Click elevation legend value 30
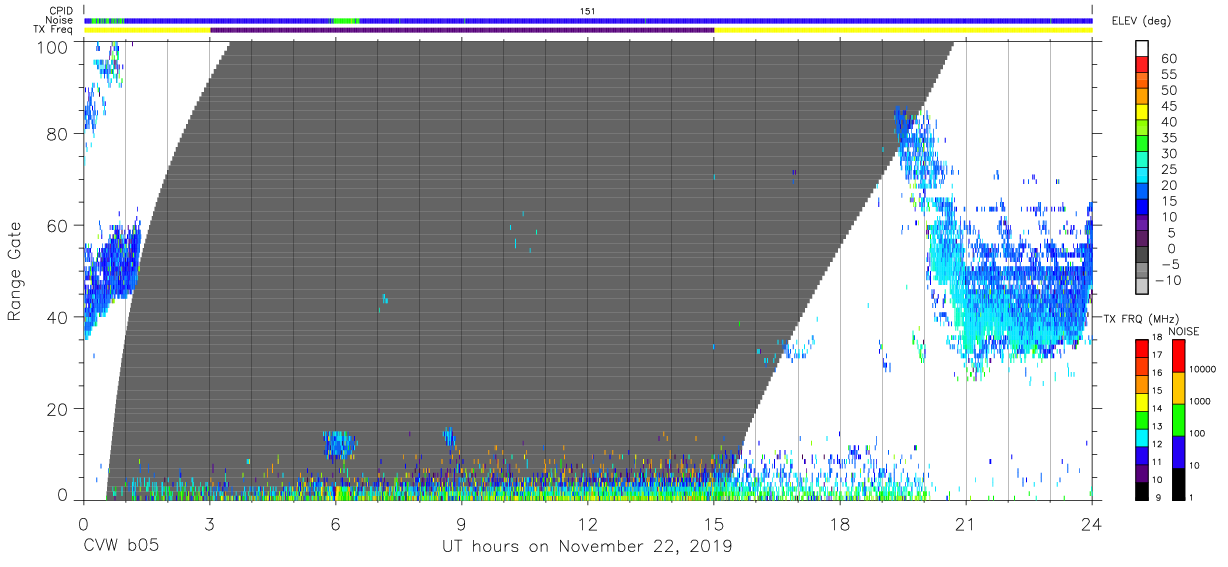The image size is (1228, 567). [1168, 154]
